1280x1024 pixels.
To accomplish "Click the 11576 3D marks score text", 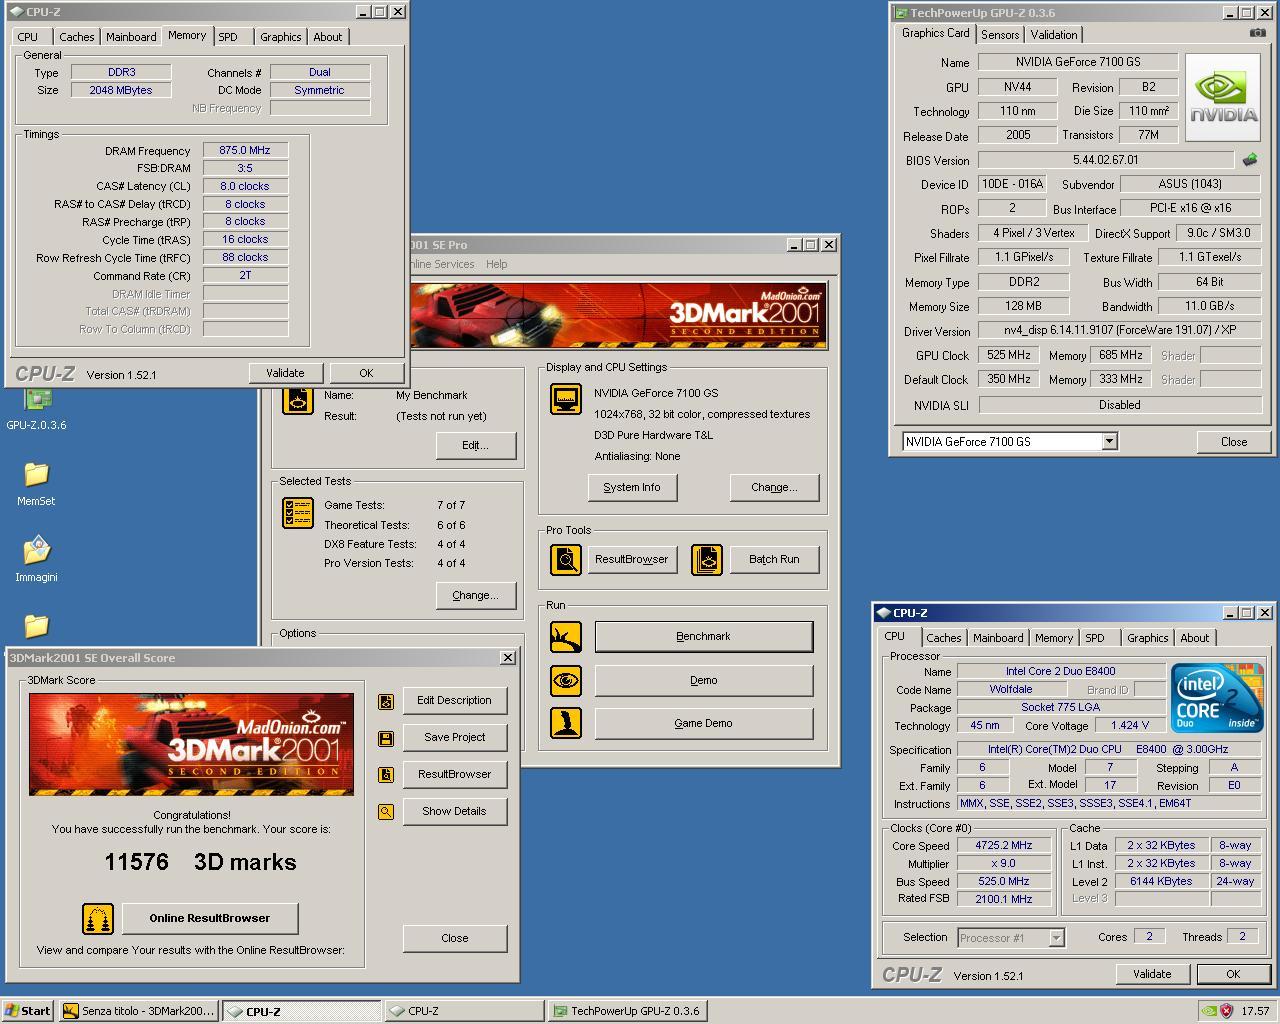I will pos(200,862).
